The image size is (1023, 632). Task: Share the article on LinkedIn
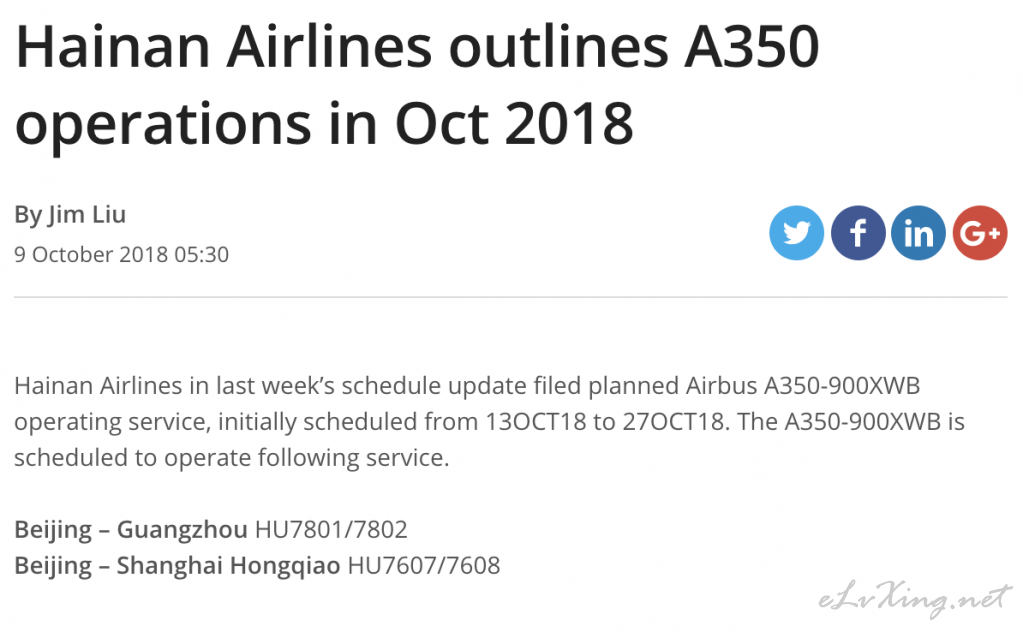918,233
